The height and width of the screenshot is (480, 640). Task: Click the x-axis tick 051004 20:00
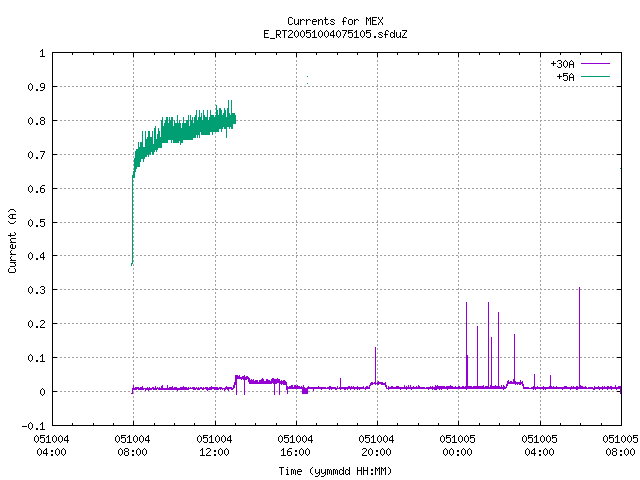376,445
